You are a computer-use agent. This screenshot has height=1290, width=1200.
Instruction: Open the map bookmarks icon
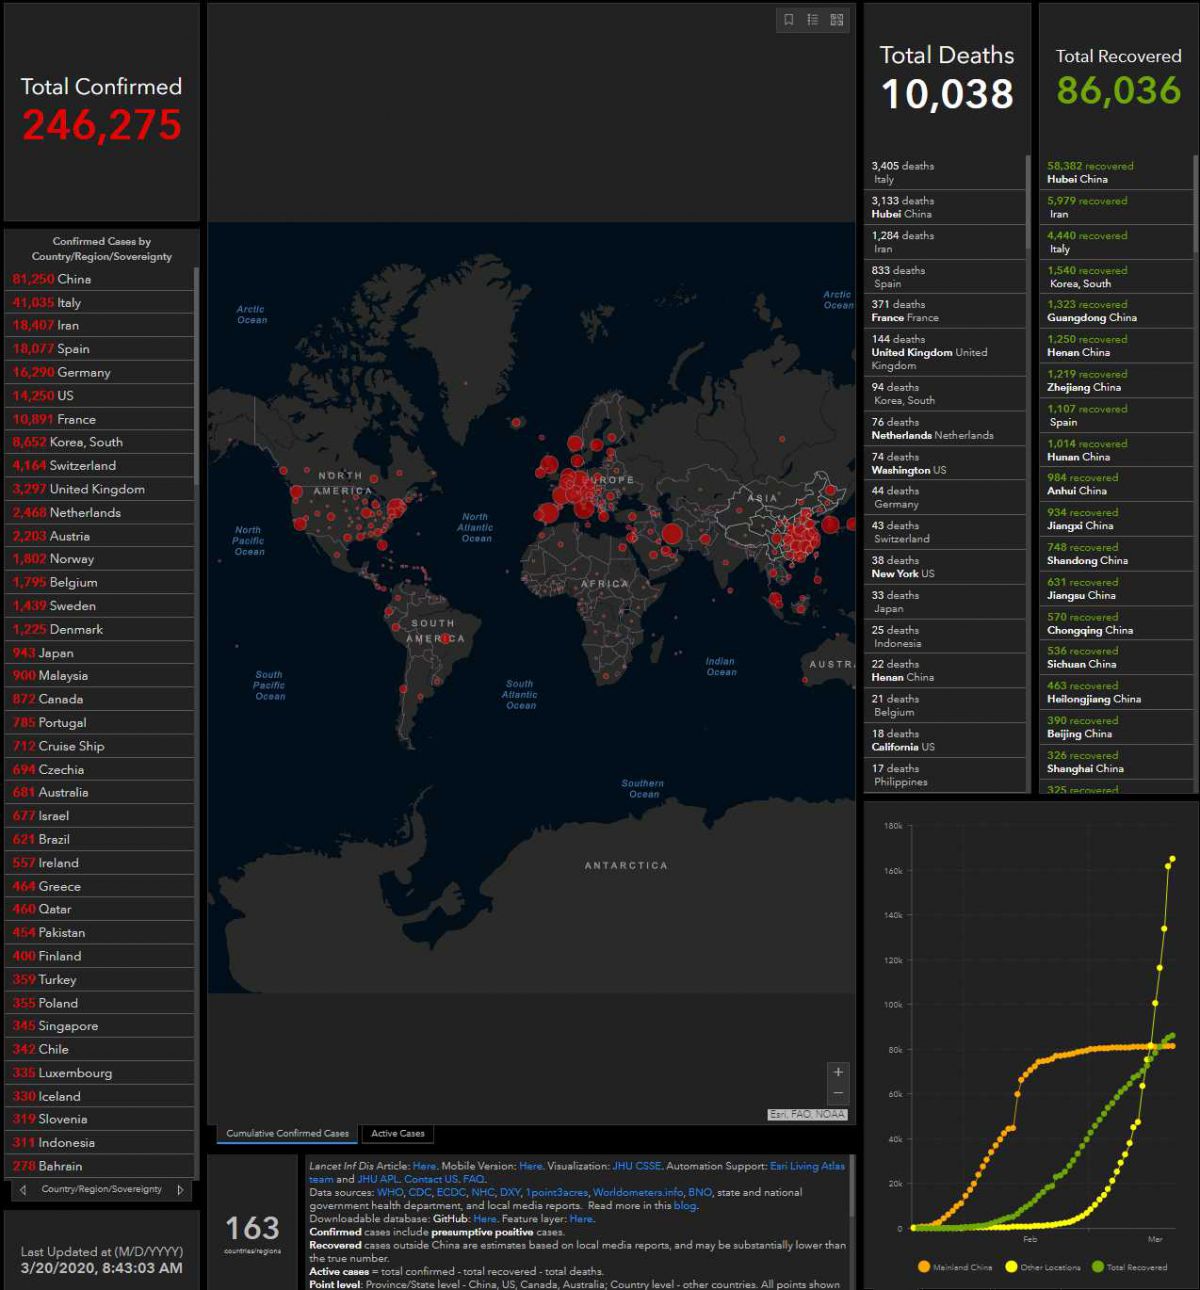(x=788, y=20)
